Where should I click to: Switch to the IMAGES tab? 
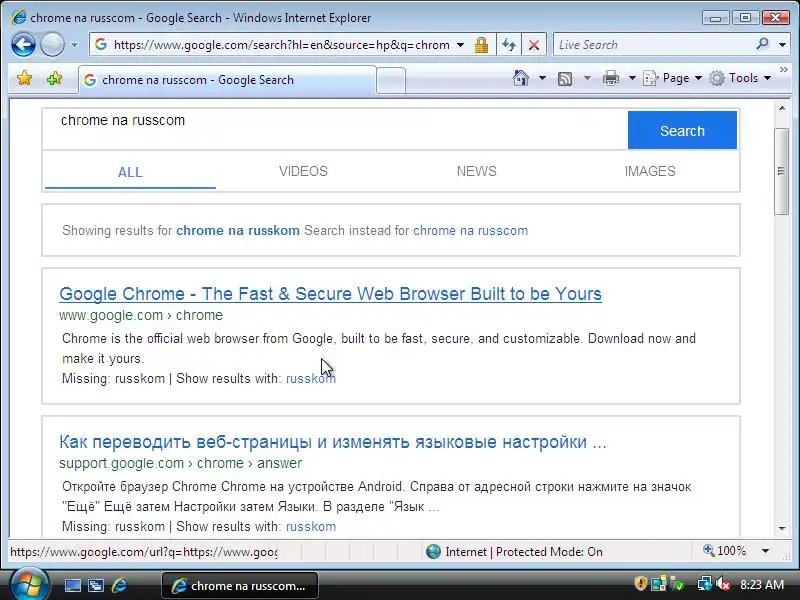pos(650,171)
